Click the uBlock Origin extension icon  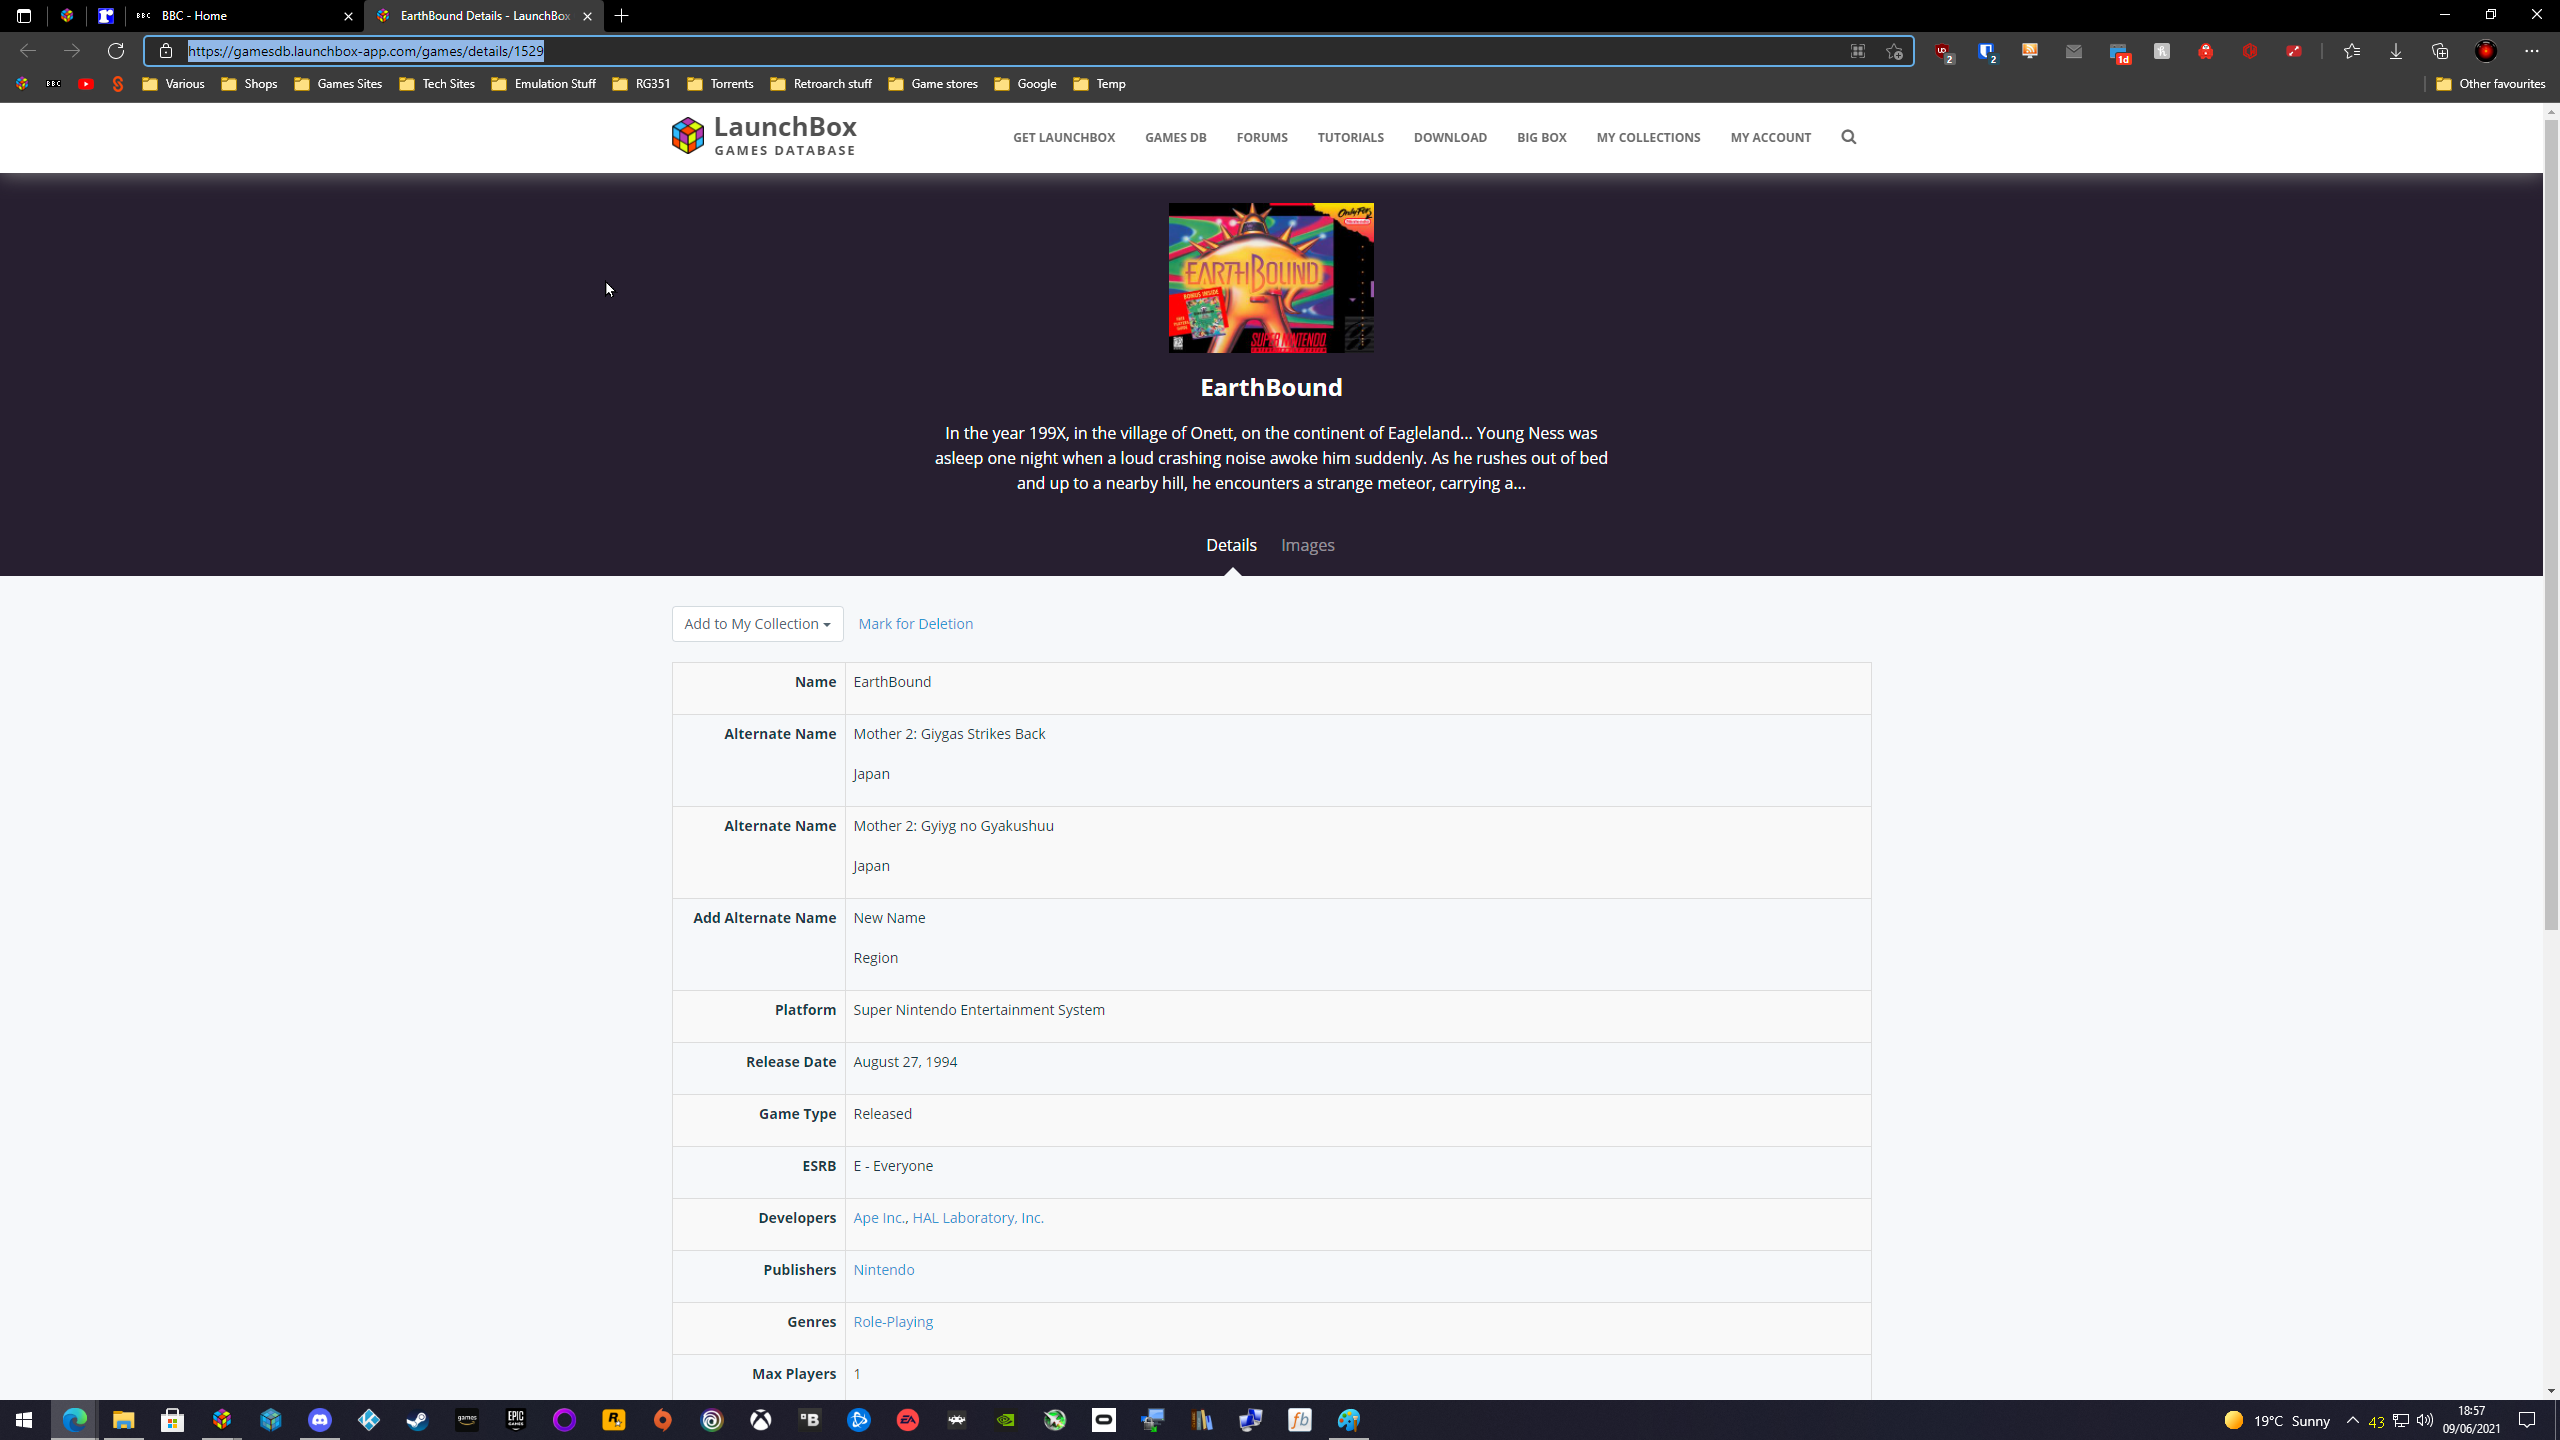[1942, 51]
